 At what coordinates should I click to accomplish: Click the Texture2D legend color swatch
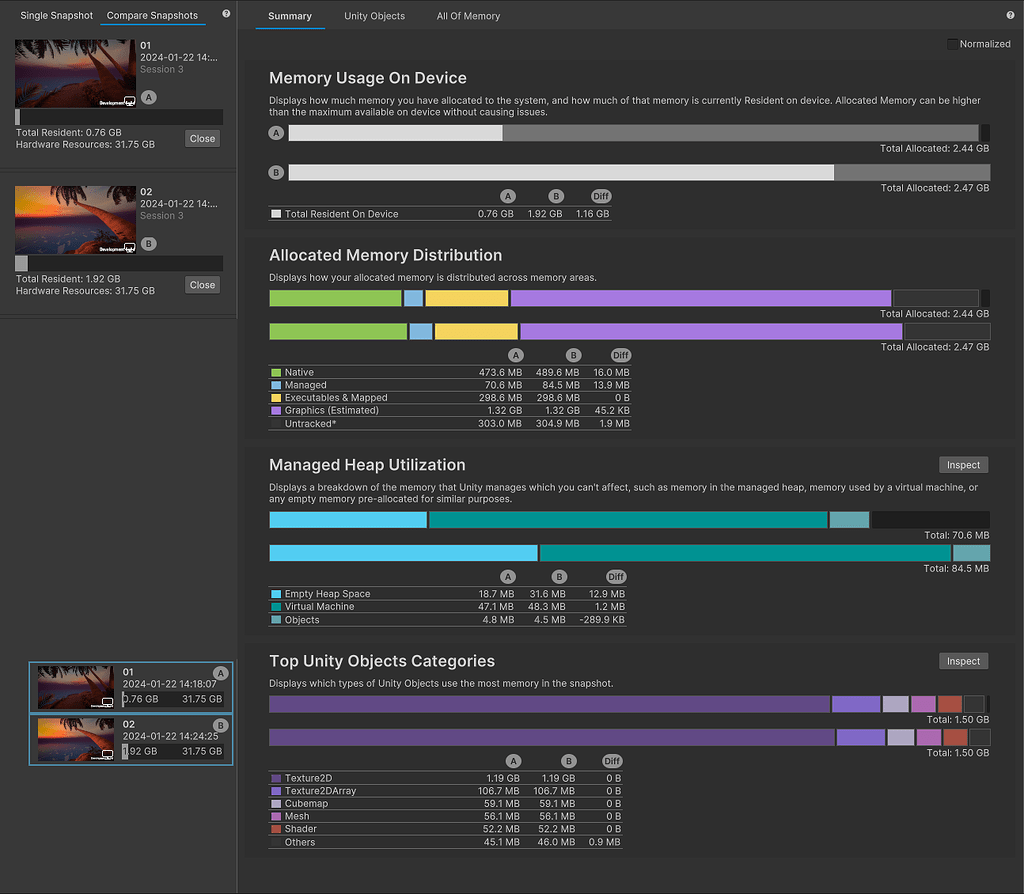276,779
